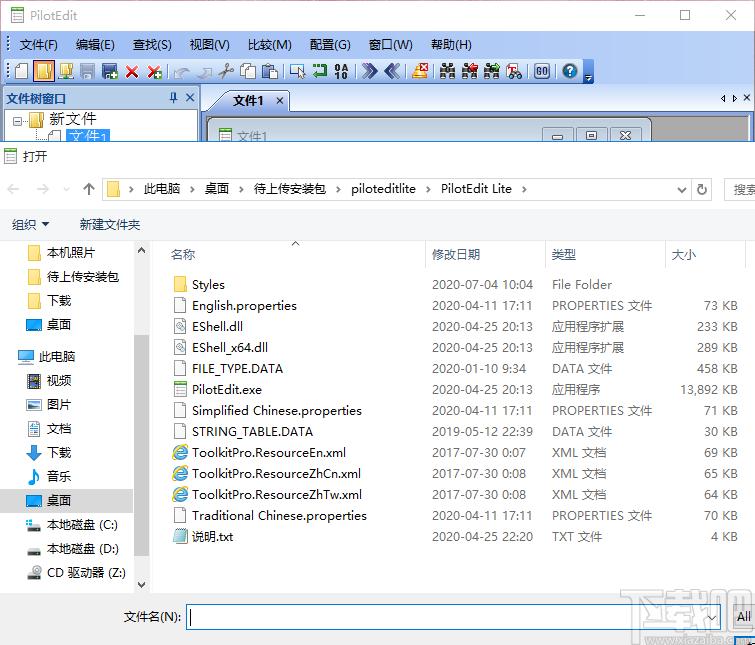Click the indent double right chevron icon
Image resolution: width=755 pixels, height=645 pixels.
pyautogui.click(x=369, y=71)
